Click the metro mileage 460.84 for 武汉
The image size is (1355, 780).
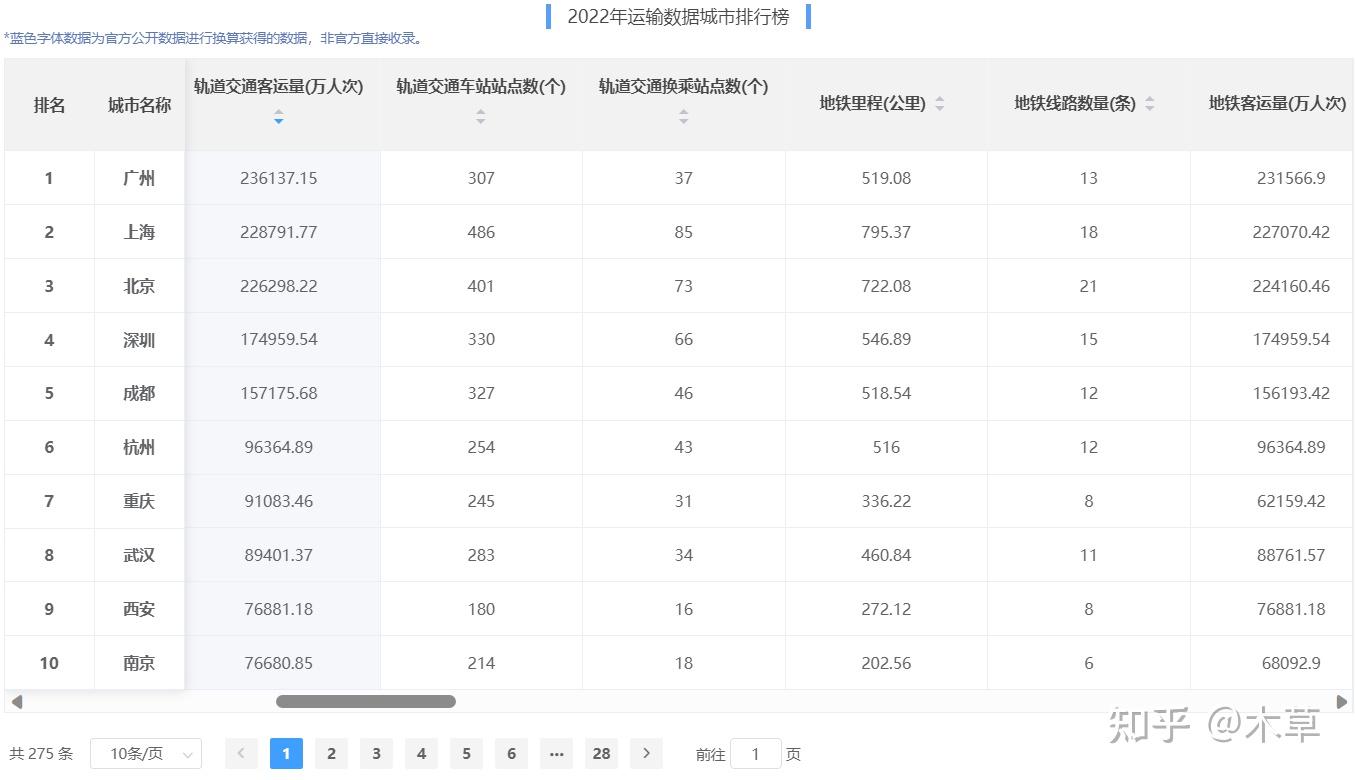coord(886,555)
